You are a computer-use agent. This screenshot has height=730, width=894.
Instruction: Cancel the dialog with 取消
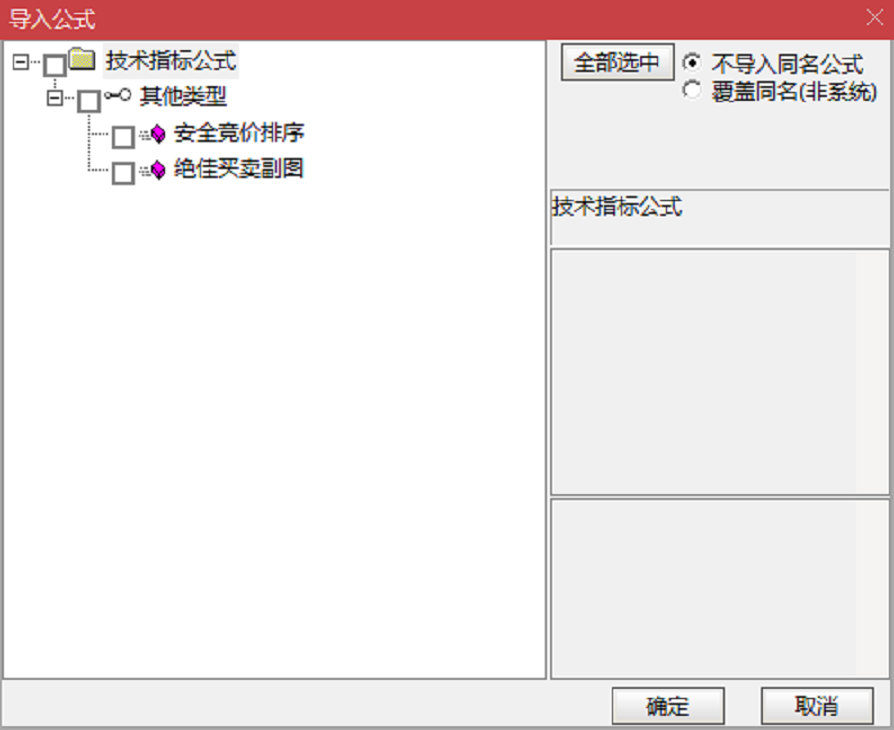pyautogui.click(x=817, y=706)
